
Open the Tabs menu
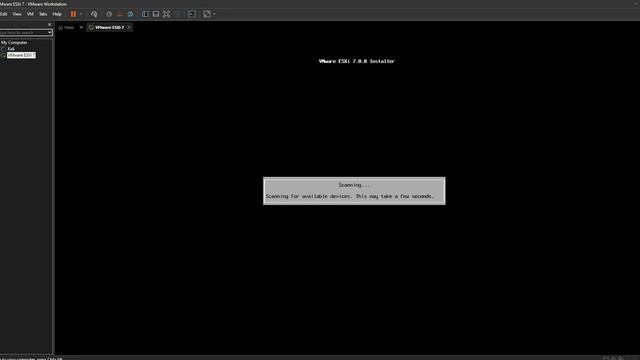click(x=43, y=14)
